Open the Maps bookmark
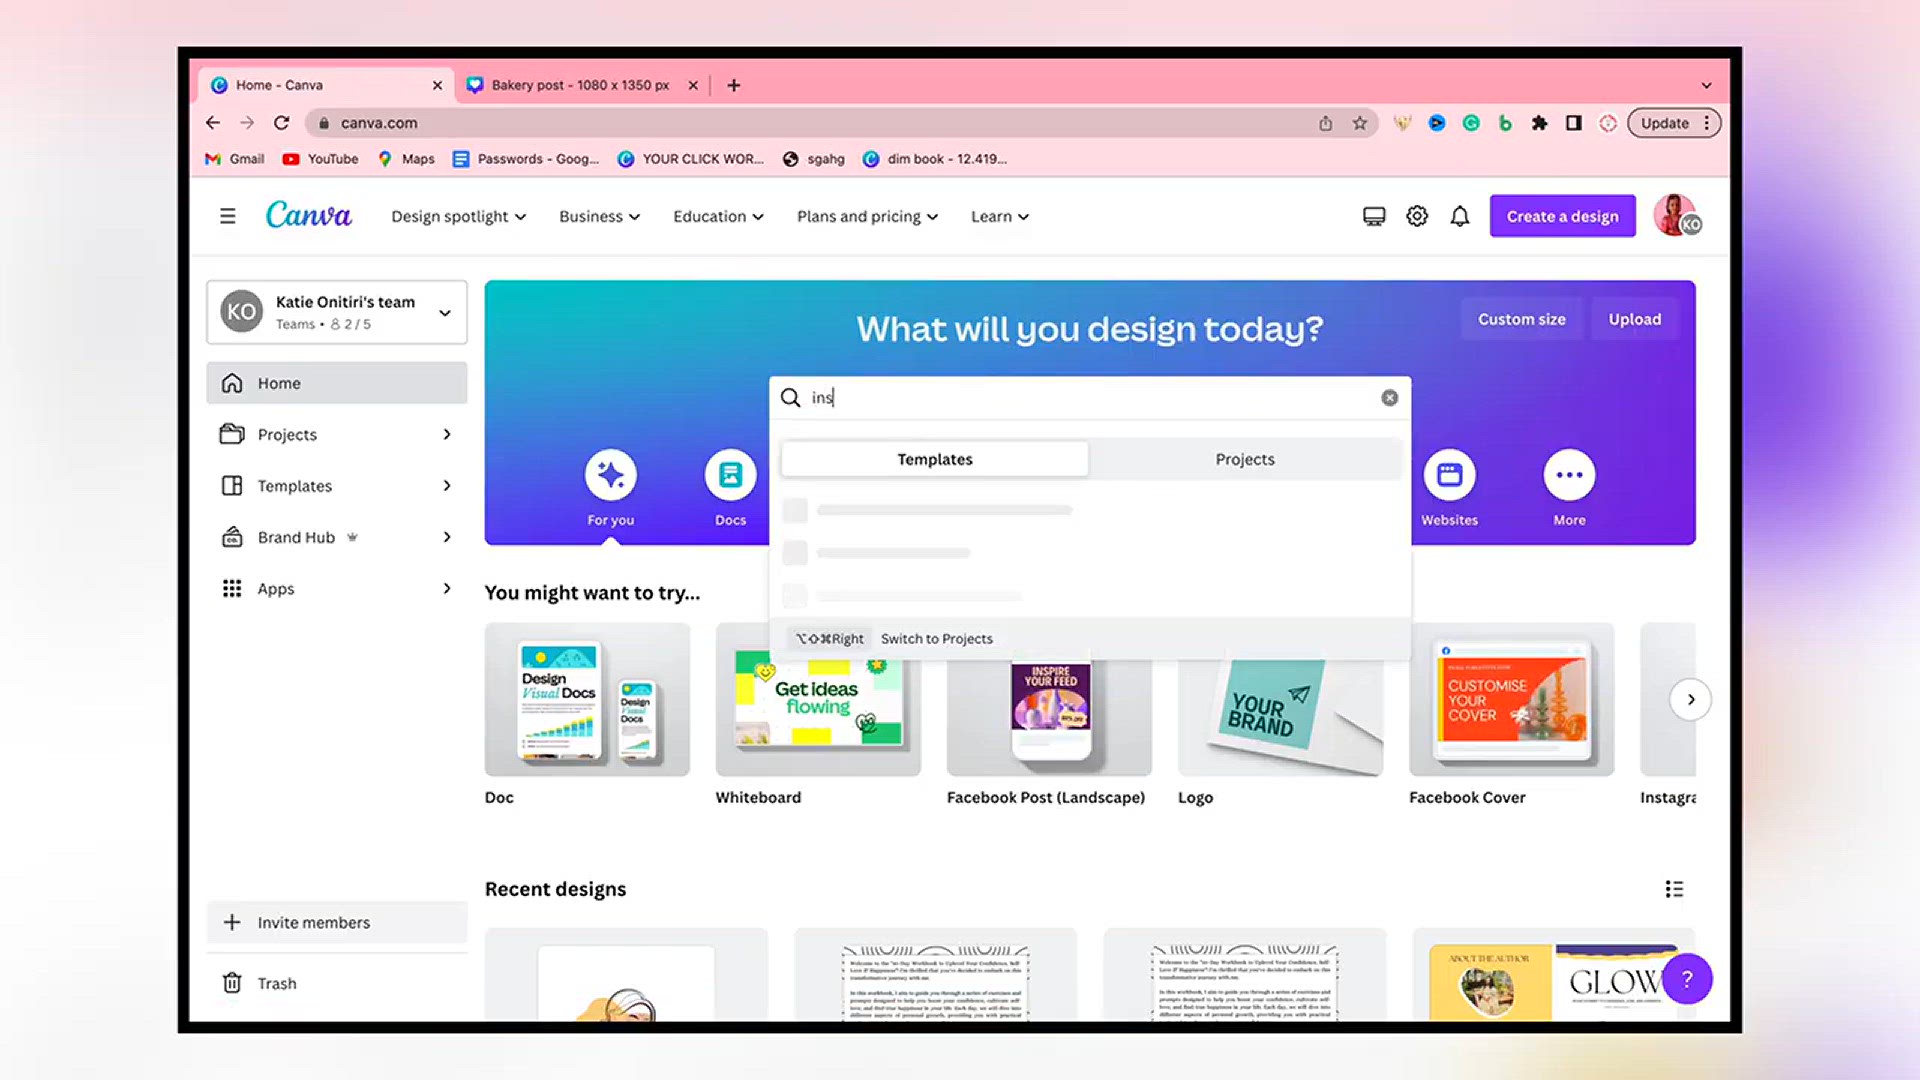The width and height of the screenshot is (1920, 1080). tap(406, 159)
